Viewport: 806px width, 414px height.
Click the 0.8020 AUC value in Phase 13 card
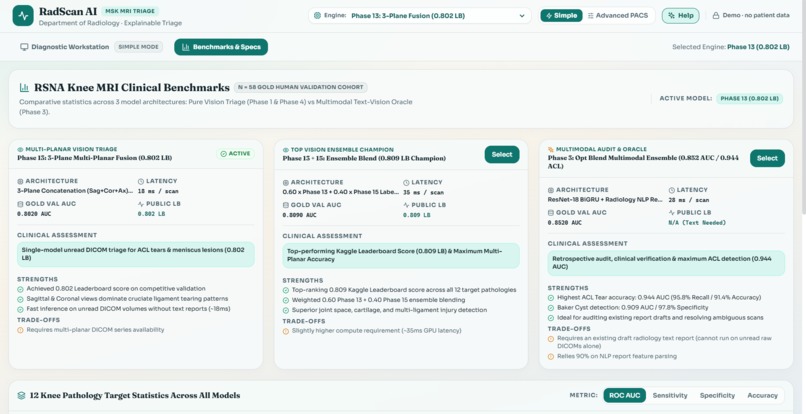coord(32,213)
